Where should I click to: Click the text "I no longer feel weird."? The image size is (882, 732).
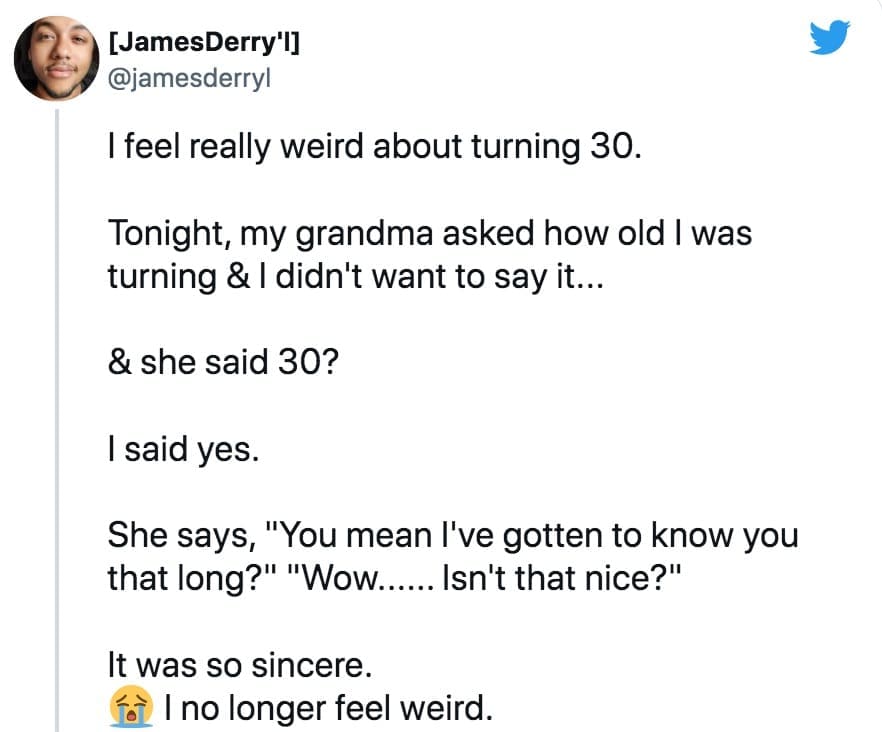pyautogui.click(x=328, y=707)
